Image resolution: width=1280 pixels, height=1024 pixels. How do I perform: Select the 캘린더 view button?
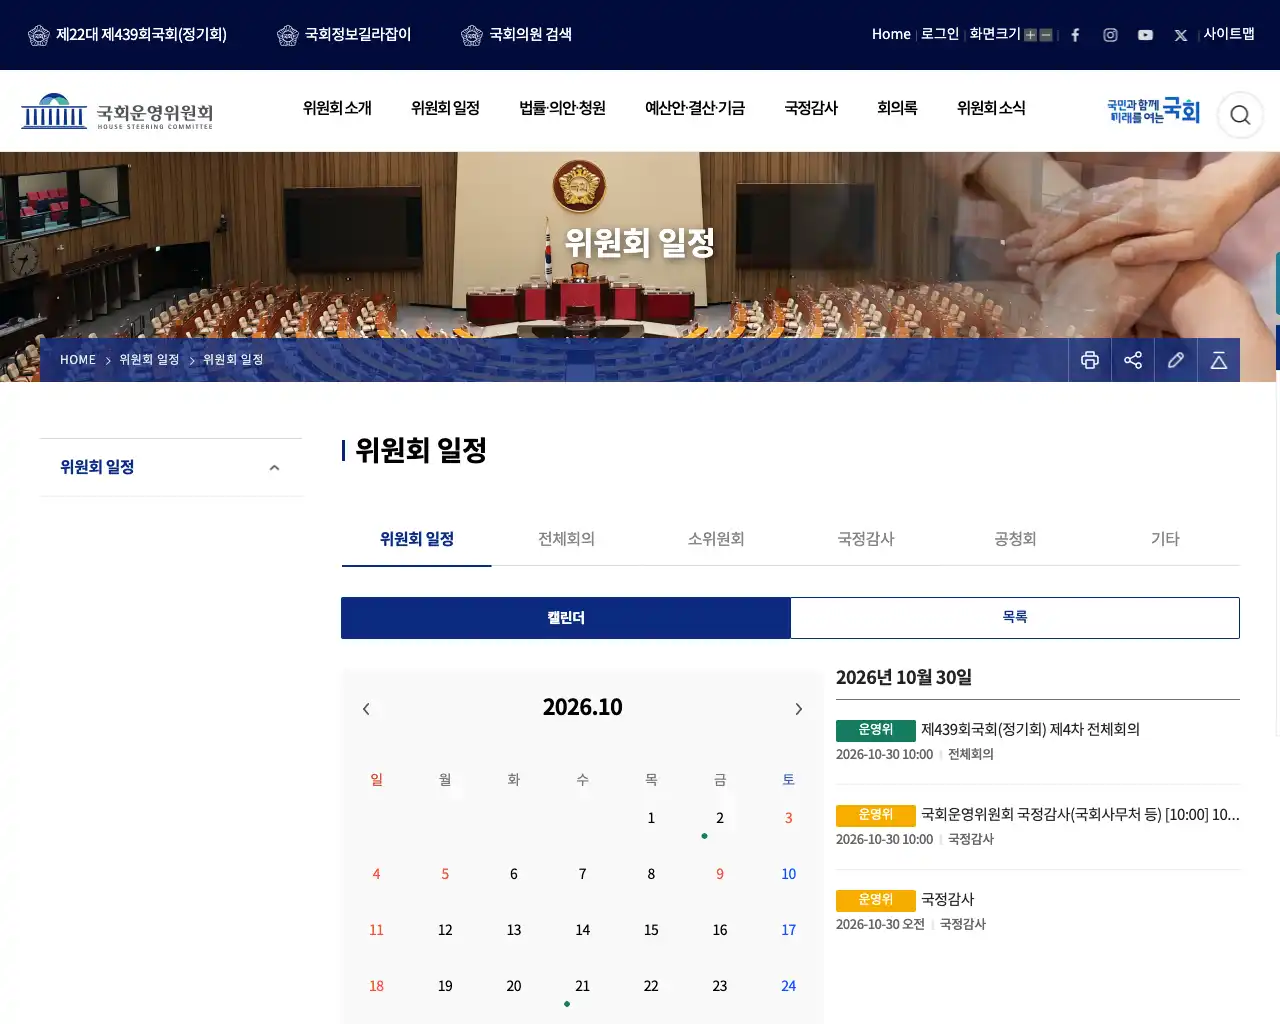tap(566, 618)
